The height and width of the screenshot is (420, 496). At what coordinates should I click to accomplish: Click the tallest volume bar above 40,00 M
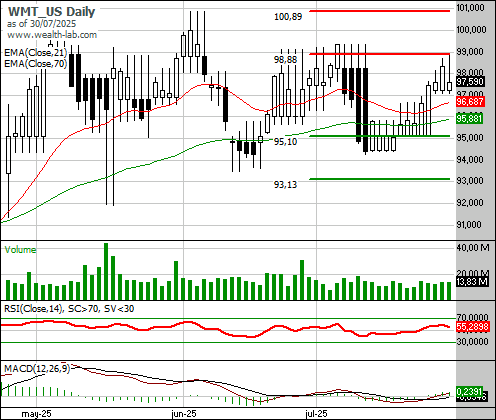click(106, 271)
